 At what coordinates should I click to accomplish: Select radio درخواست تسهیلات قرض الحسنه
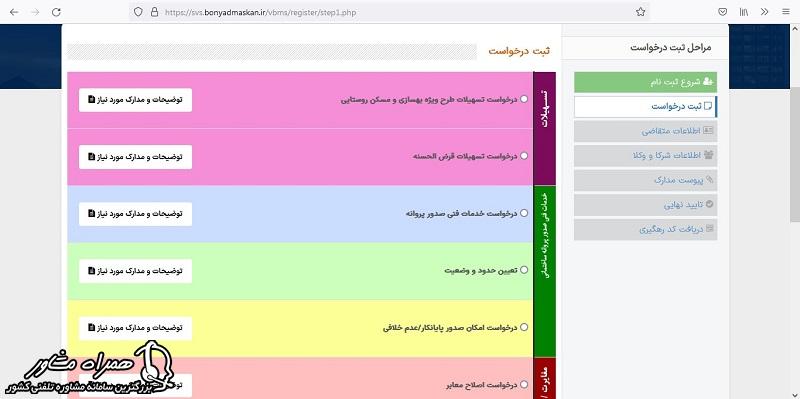(x=524, y=156)
